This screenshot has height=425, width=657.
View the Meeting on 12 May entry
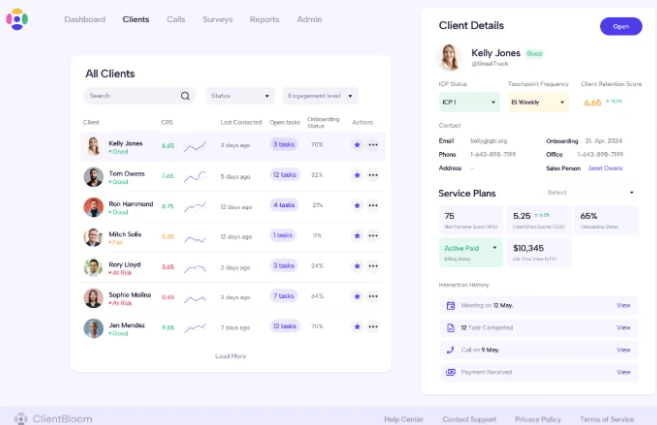[623, 306]
